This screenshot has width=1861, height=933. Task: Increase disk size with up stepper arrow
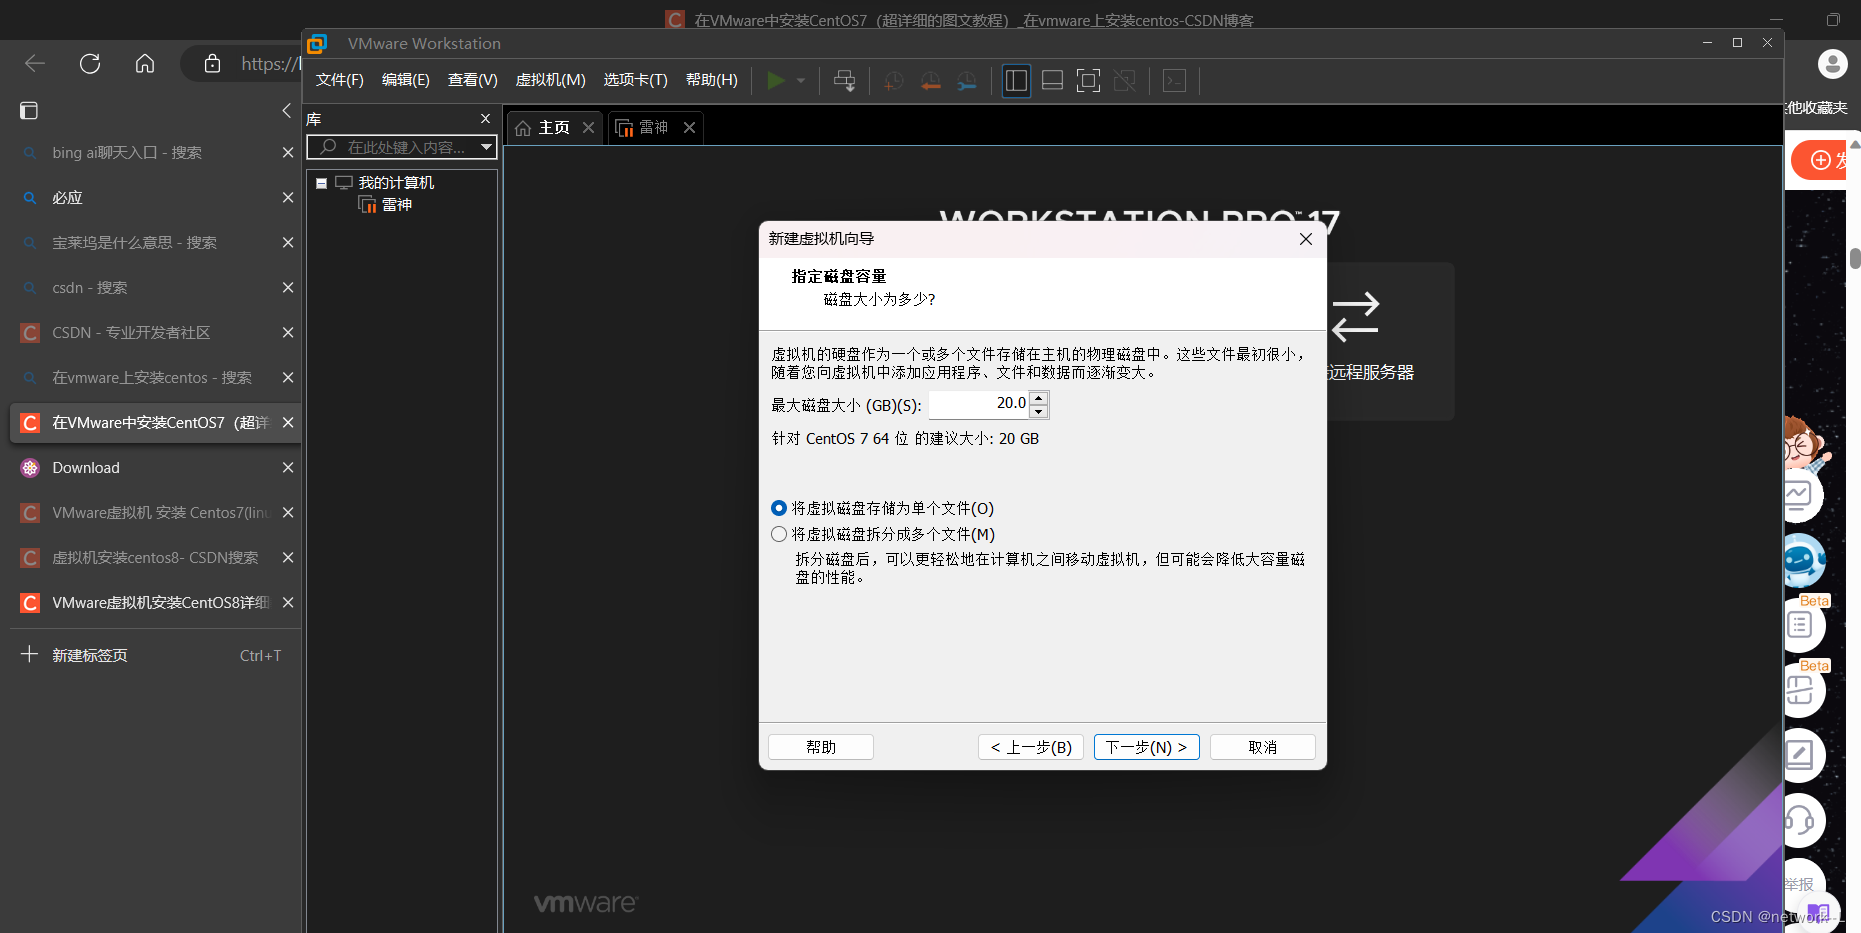tap(1039, 398)
